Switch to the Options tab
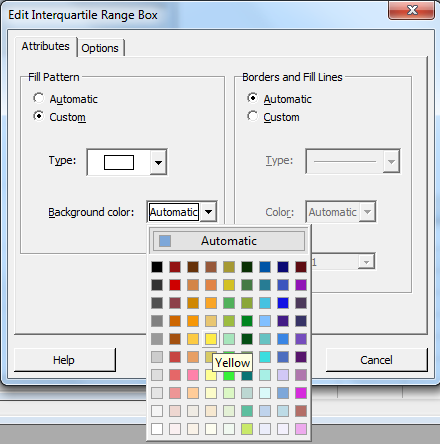The image size is (440, 444). (100, 48)
